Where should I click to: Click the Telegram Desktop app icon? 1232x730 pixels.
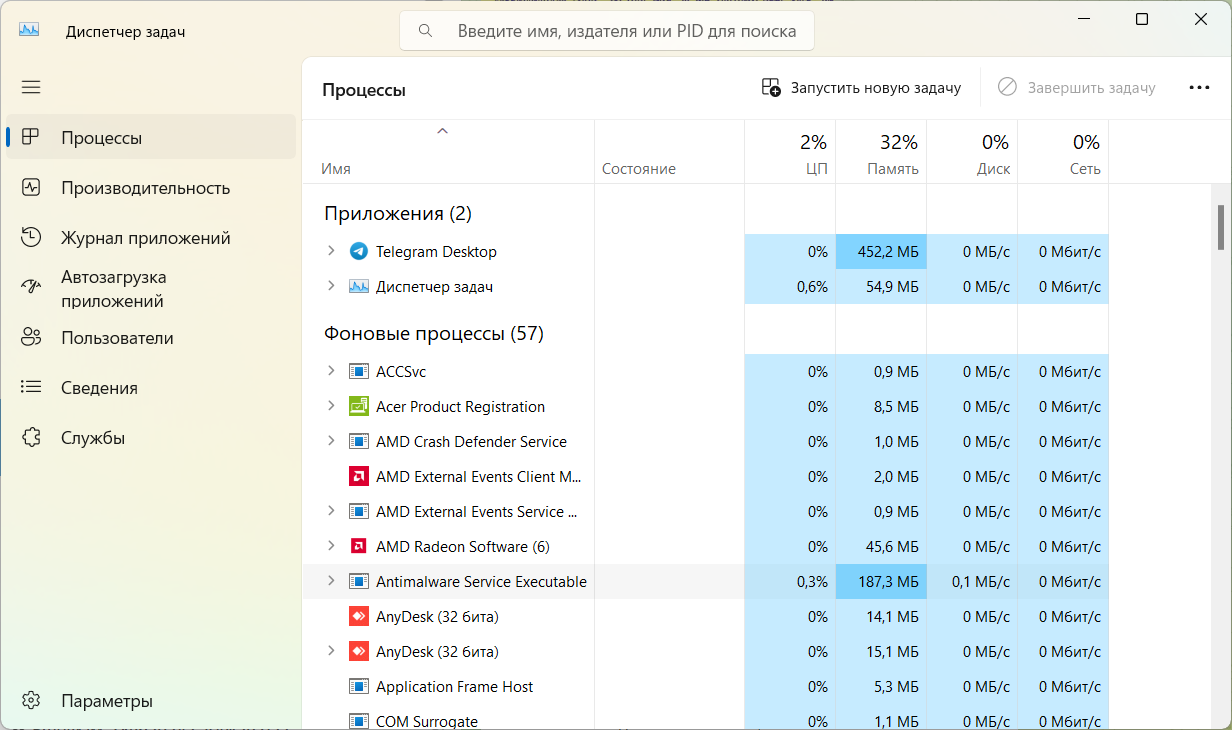(359, 252)
